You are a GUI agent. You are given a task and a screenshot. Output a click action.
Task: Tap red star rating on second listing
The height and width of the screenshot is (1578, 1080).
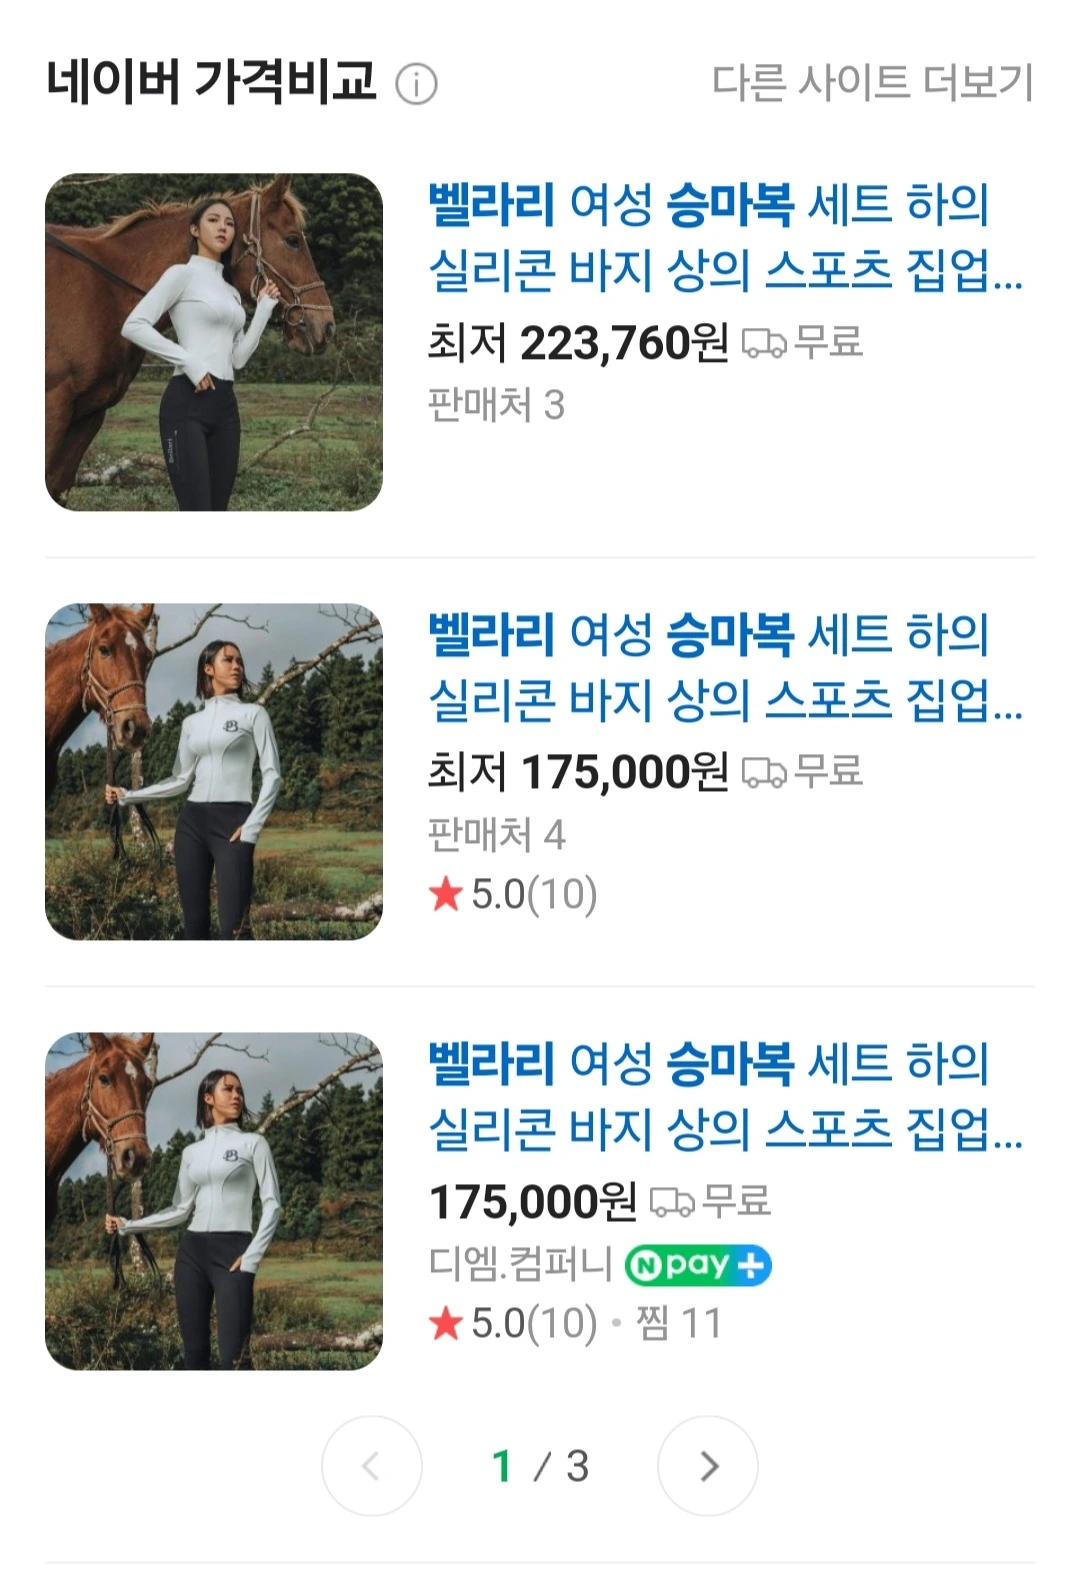[445, 894]
